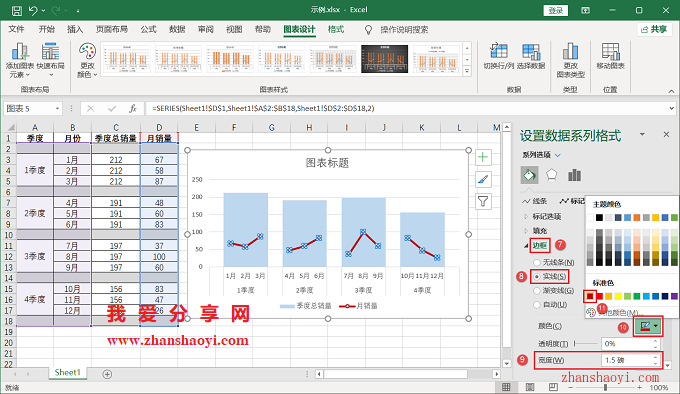Viewport: 680px width, 394px height.
Task: Pick black theme color swatch
Action: 599,218
